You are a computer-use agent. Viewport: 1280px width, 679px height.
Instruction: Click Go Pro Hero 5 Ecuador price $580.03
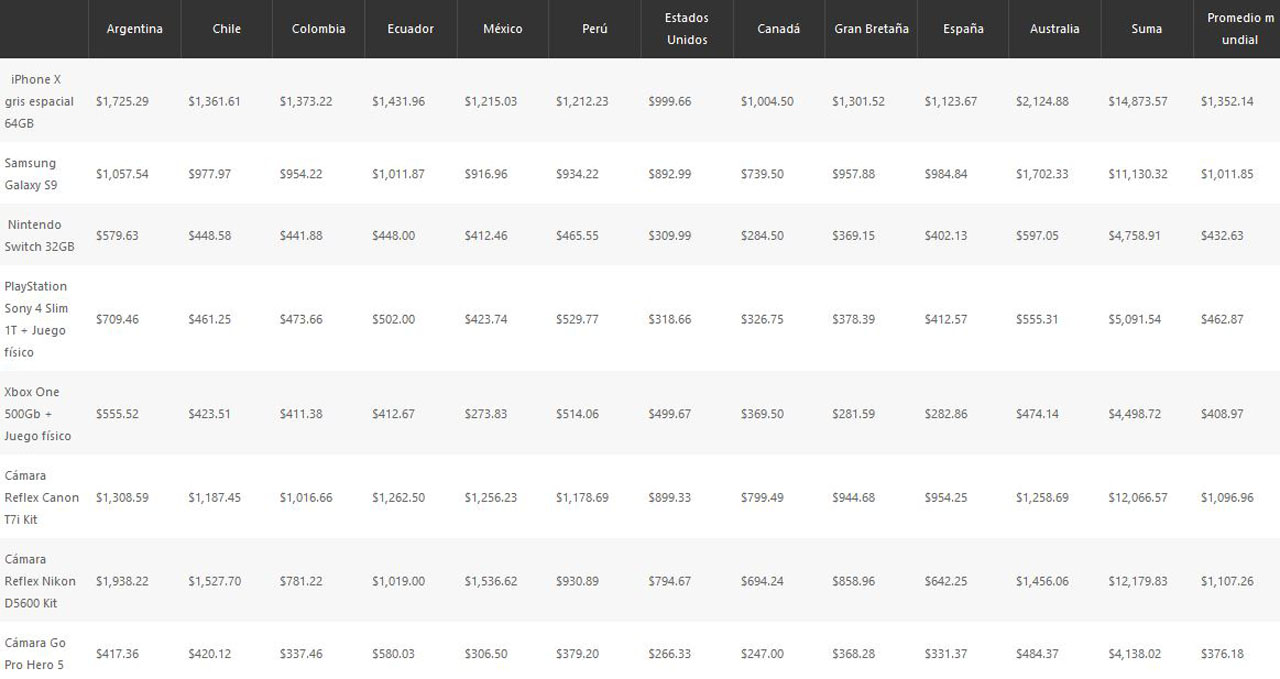tap(393, 654)
